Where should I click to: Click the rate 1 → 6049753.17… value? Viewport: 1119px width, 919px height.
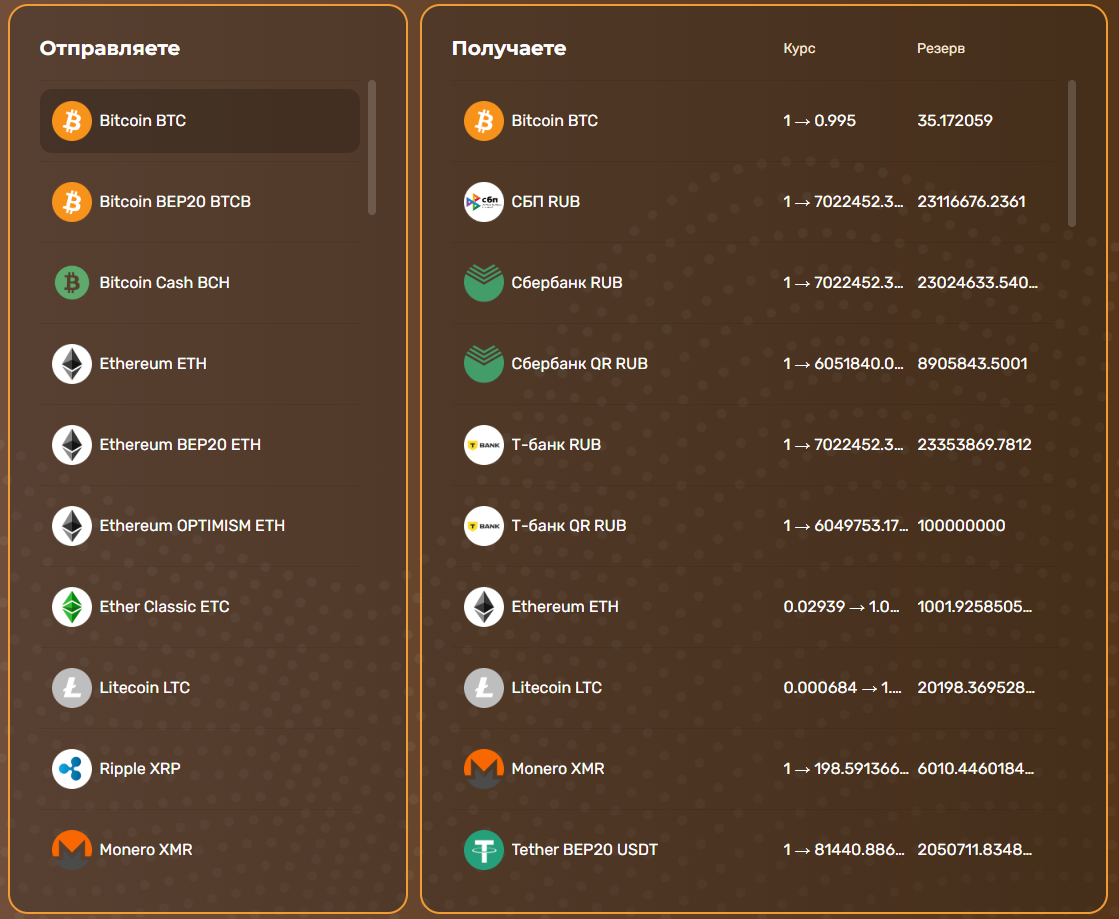click(846, 526)
